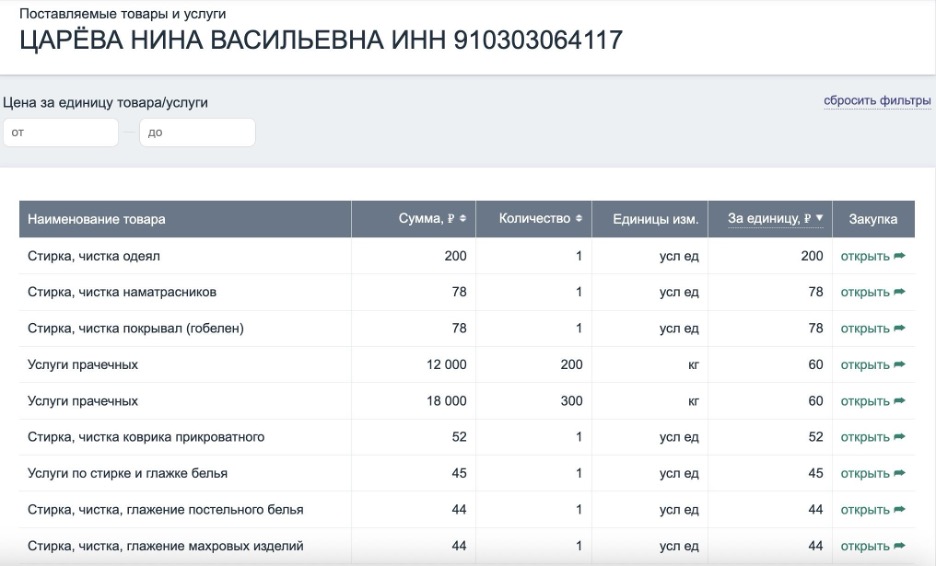Click the 'Единицы изм.' column header
This screenshot has height=566, width=936.
(x=655, y=219)
